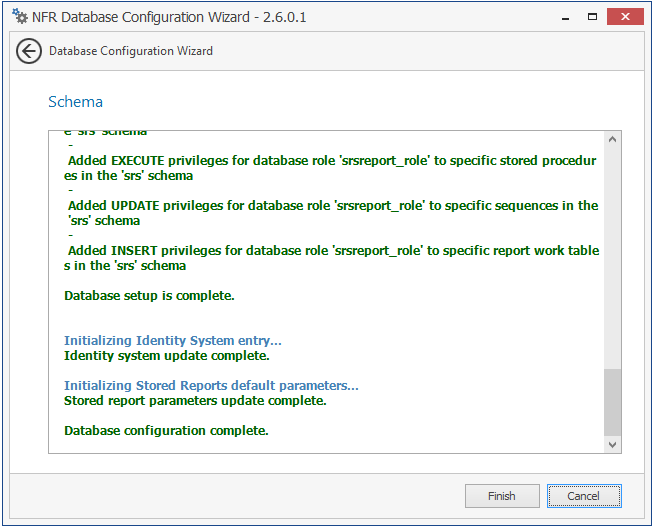Click the Schema heading

(x=76, y=102)
